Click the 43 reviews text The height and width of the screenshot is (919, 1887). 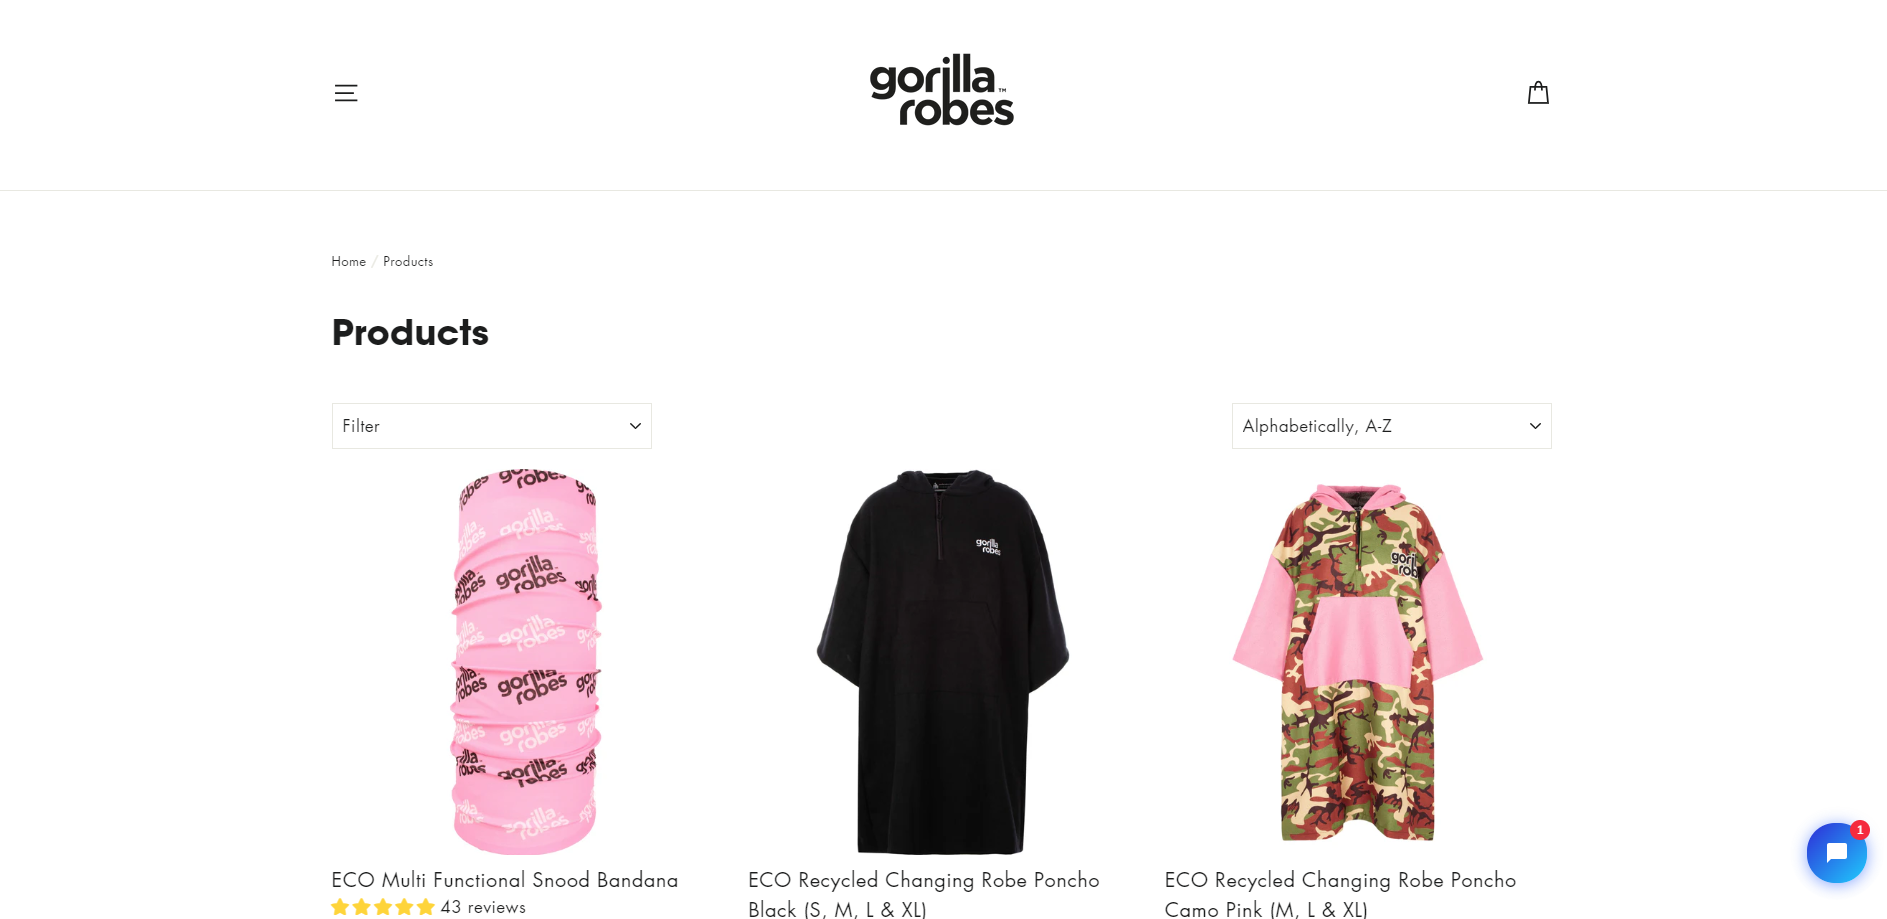[x=483, y=907]
